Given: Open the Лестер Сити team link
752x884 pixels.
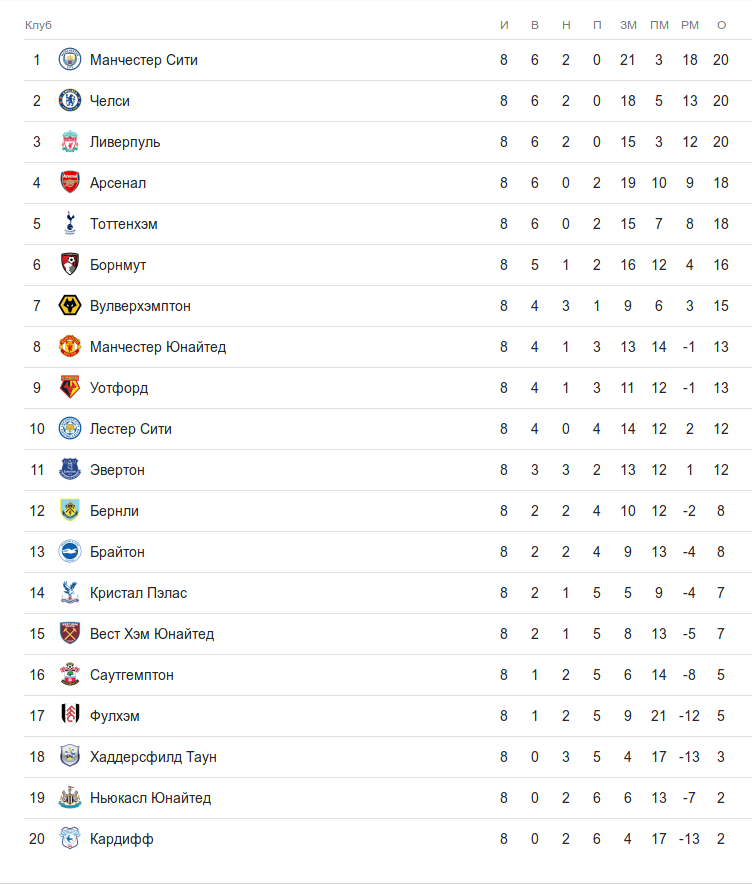Looking at the screenshot, I should 131,429.
